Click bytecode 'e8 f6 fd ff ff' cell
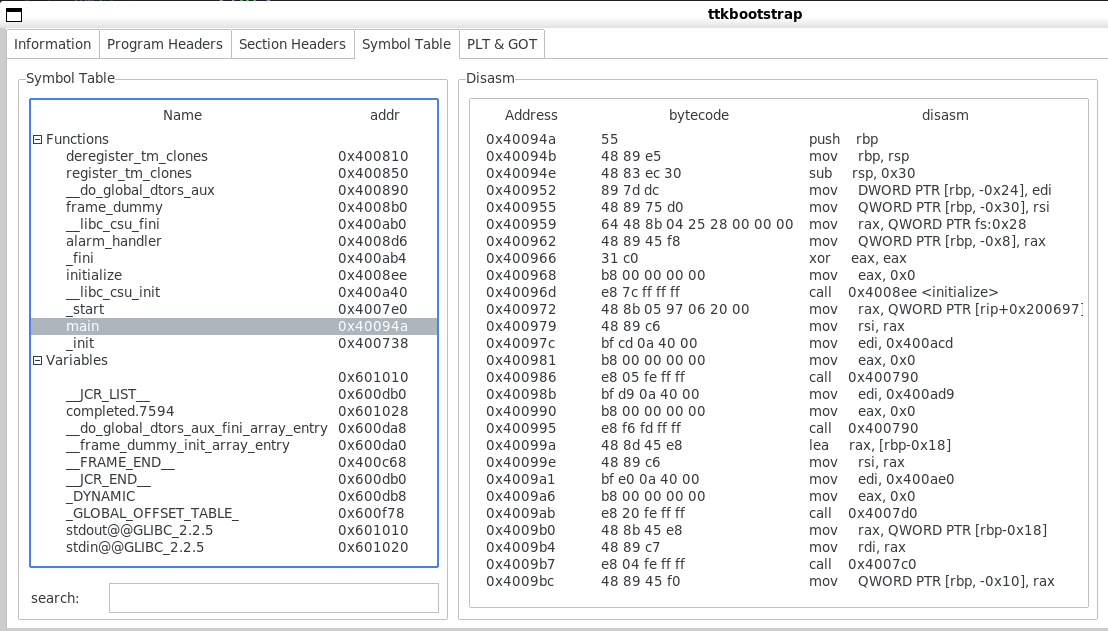 click(x=641, y=428)
